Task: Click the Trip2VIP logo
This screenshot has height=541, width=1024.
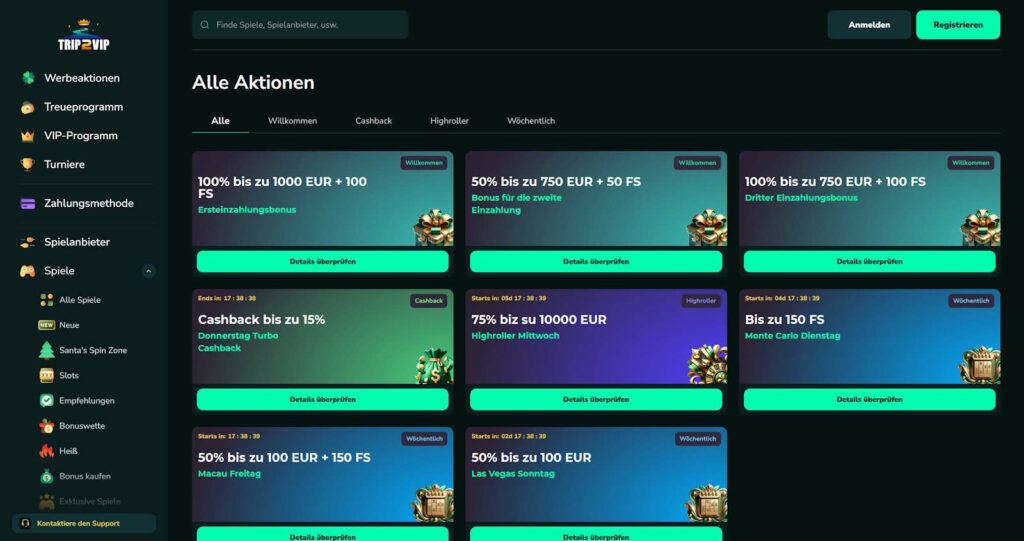Action: click(82, 35)
